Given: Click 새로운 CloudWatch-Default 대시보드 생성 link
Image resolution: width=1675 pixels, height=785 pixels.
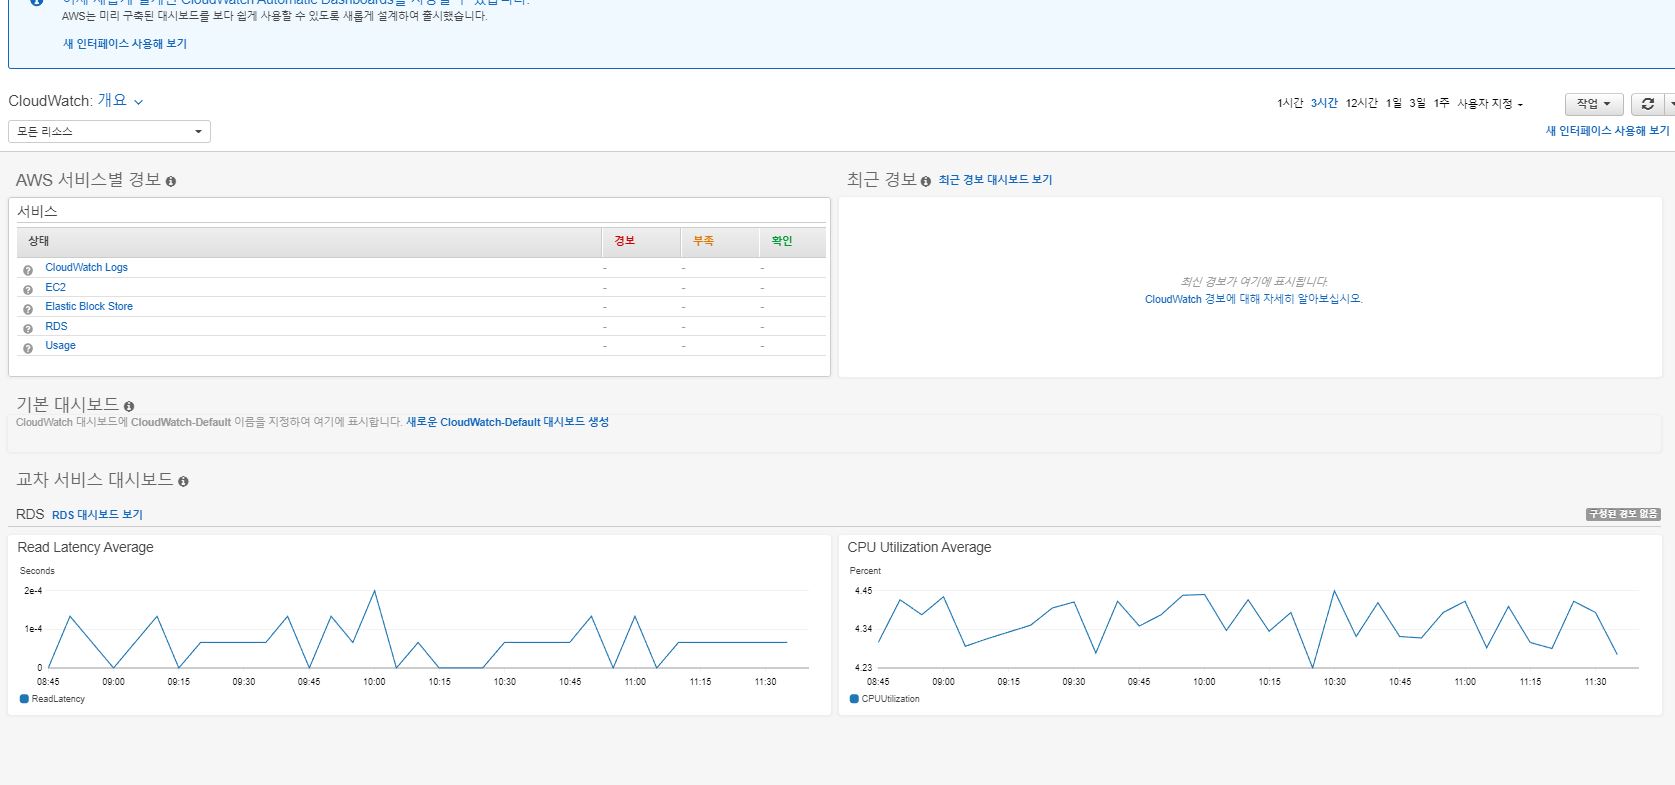Looking at the screenshot, I should tap(507, 422).
